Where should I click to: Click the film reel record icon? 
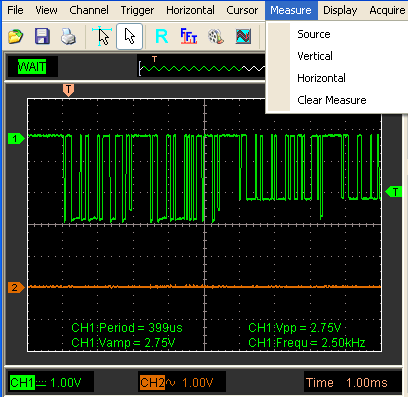216,36
